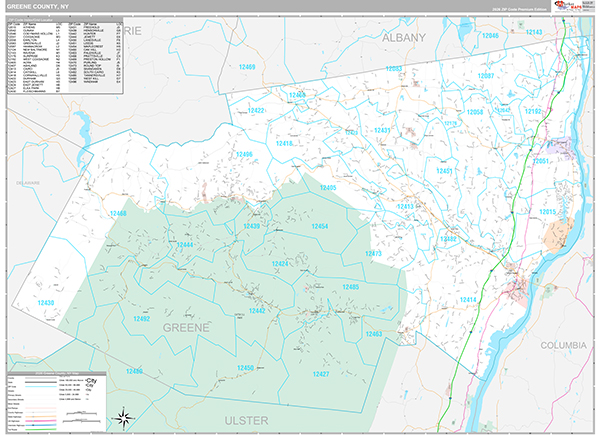
Task: Click the '2026 ZIP Code Premium Edition' subtitle
Action: pyautogui.click(x=519, y=9)
